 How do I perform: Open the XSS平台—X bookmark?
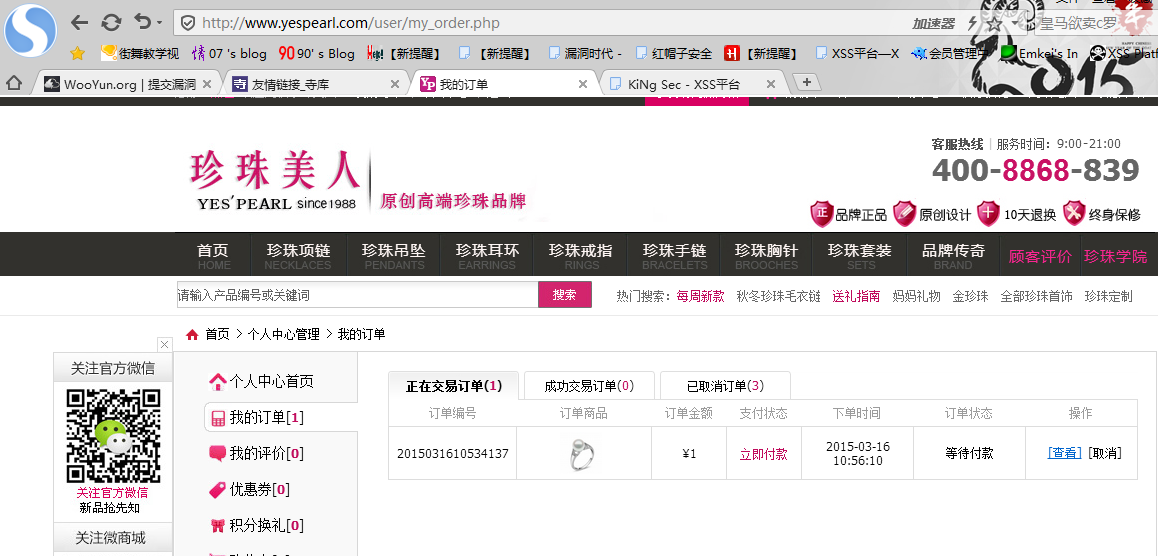point(857,53)
